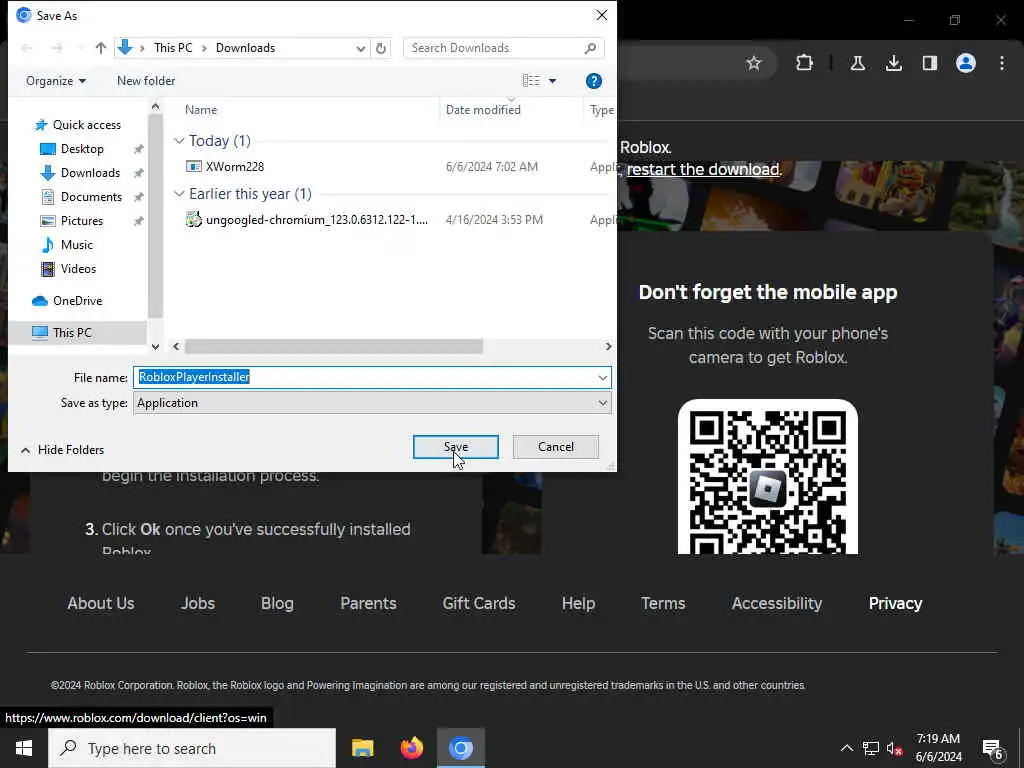Click the Back arrow in Save As dialog
Image resolution: width=1024 pixels, height=768 pixels.
point(27,48)
